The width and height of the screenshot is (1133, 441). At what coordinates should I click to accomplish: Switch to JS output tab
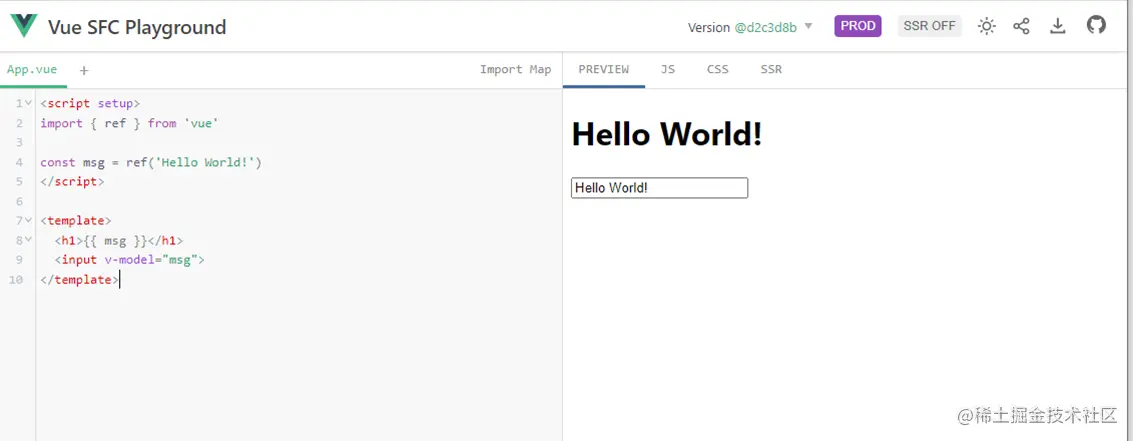pyautogui.click(x=668, y=69)
